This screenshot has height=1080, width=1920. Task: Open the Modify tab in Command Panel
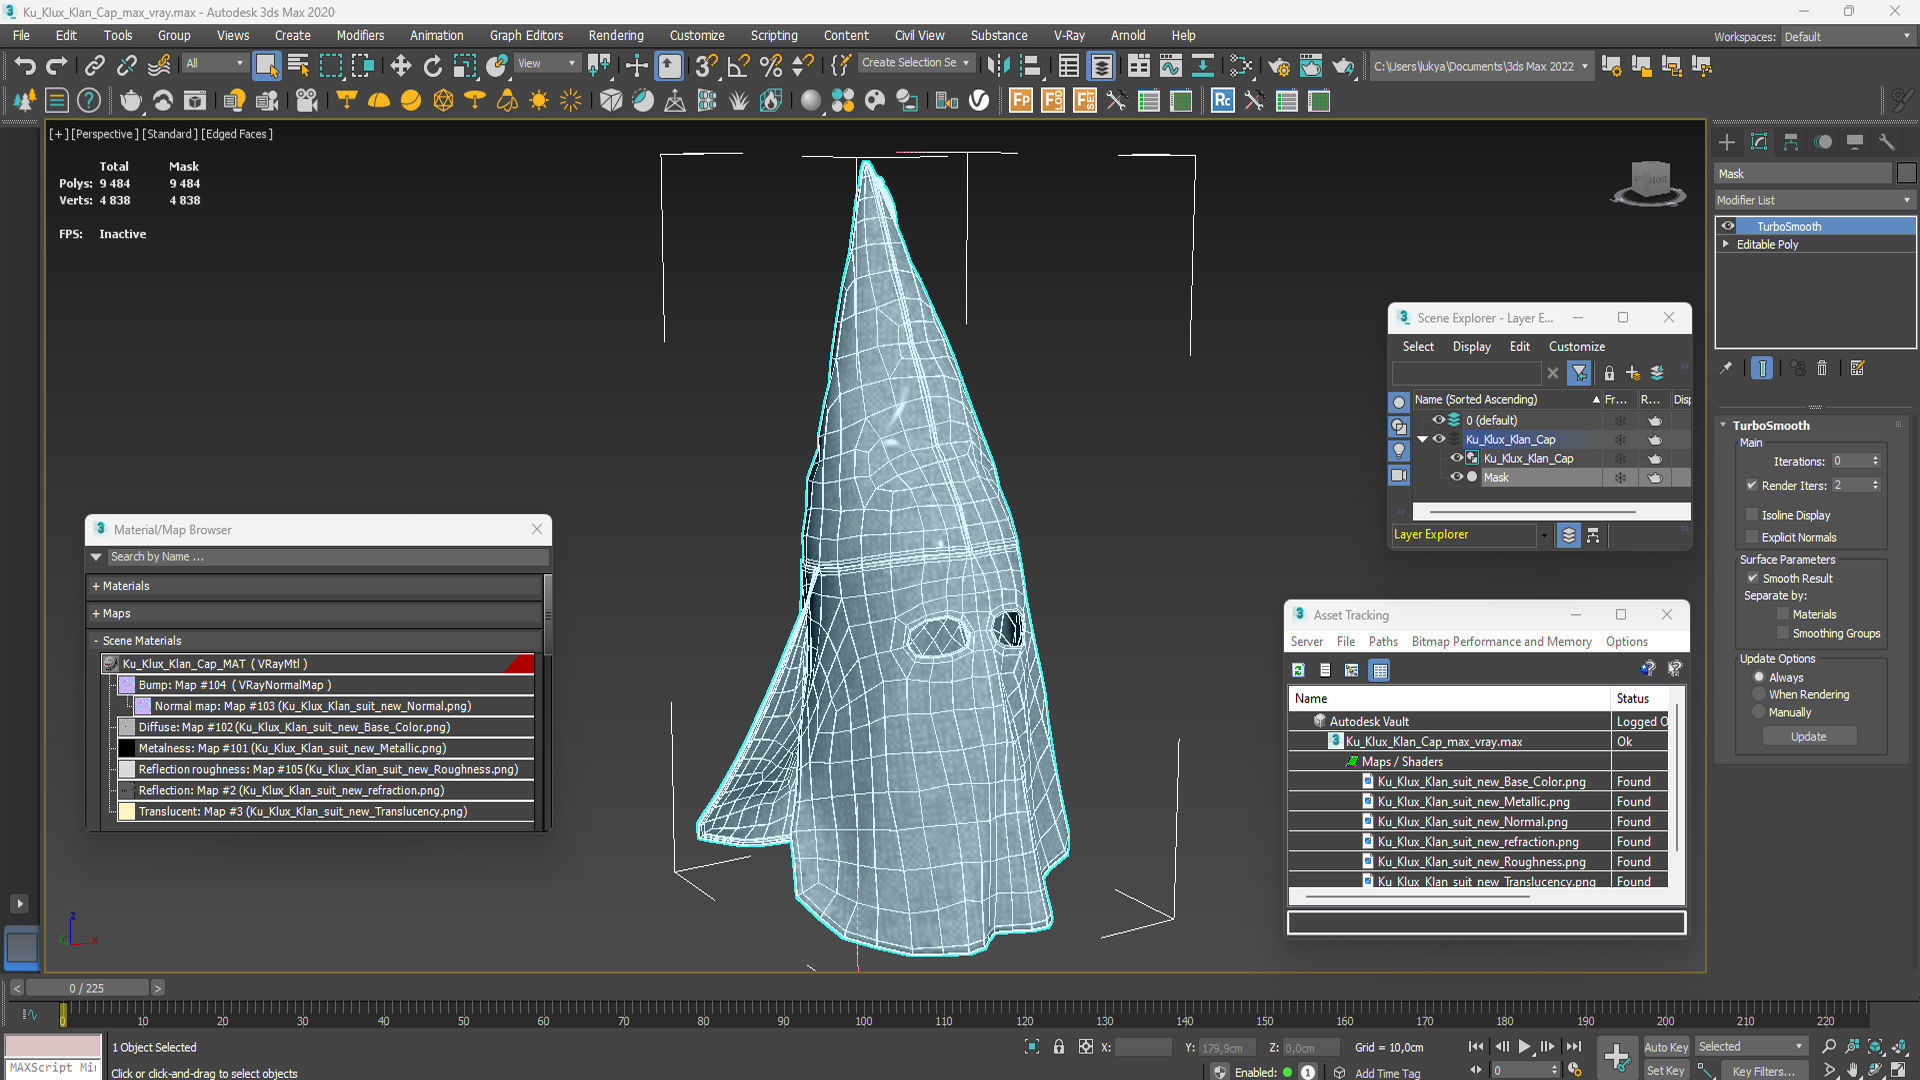[1759, 142]
